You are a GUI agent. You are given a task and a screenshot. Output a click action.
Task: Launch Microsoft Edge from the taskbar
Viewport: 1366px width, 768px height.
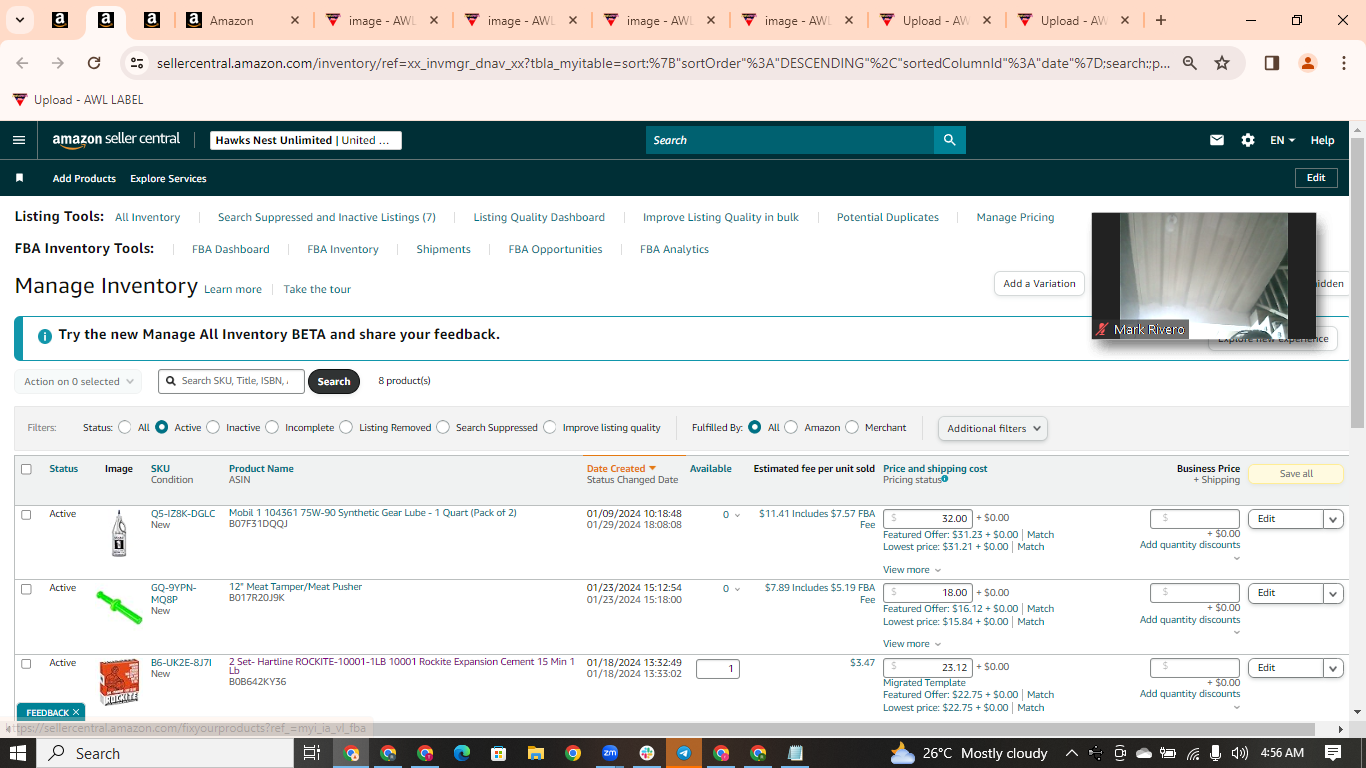click(462, 753)
